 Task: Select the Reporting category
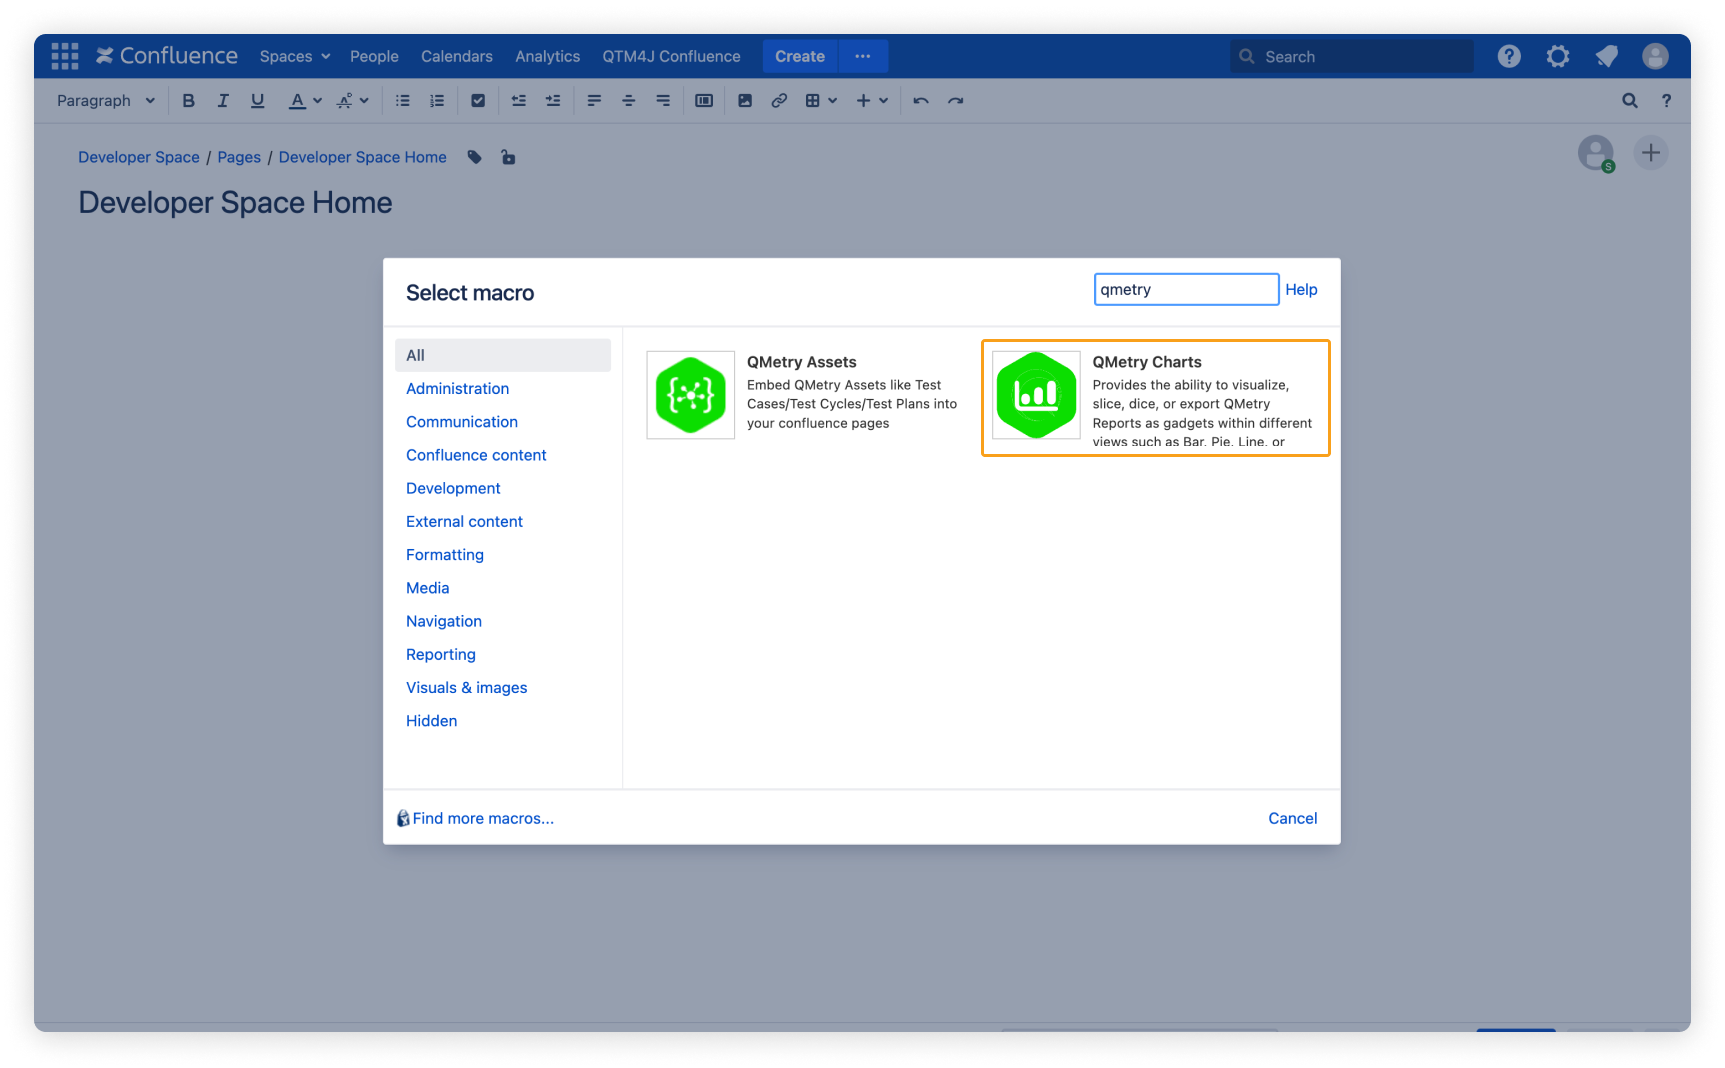tap(441, 654)
